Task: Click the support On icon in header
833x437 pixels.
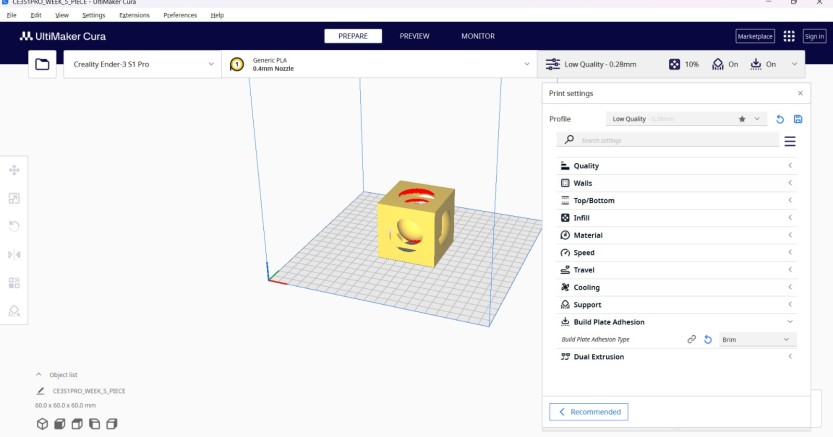Action: click(x=718, y=64)
